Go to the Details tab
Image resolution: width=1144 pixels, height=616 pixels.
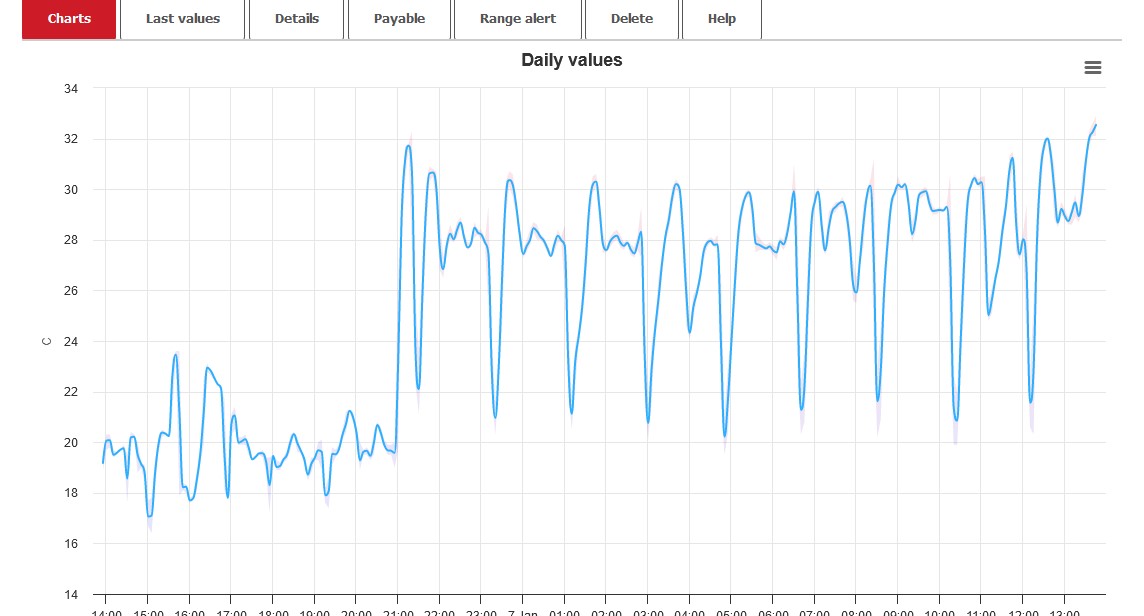(296, 19)
